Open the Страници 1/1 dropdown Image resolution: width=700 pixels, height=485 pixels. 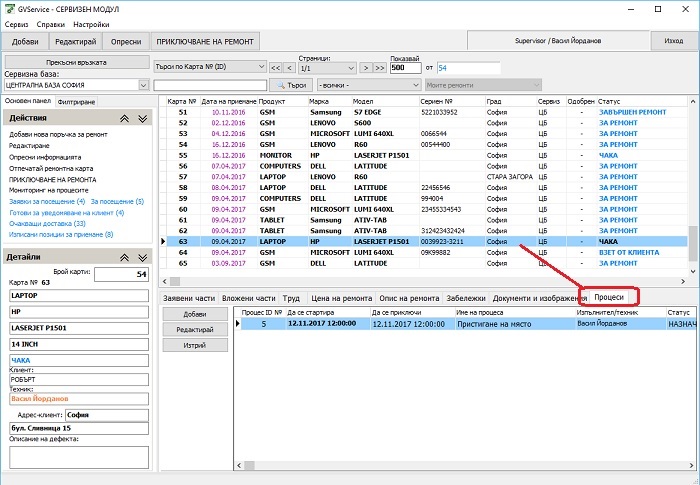click(x=327, y=68)
